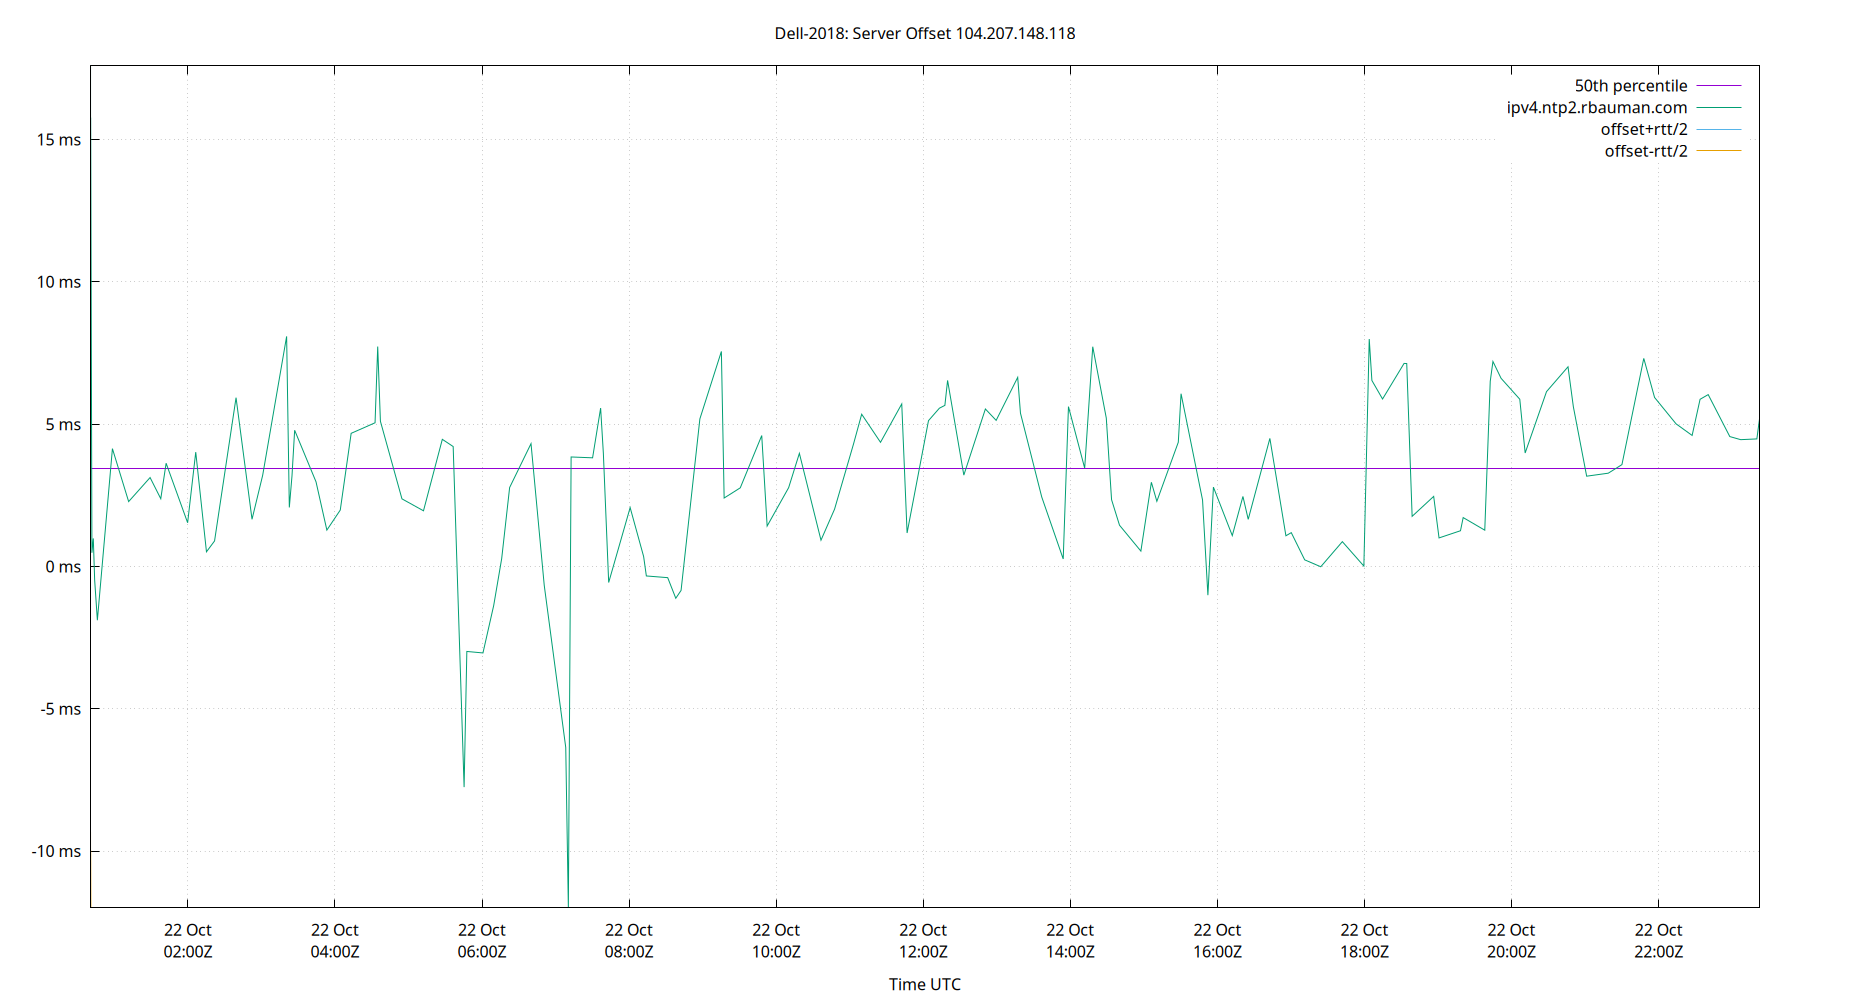Click the offset+rtt/2 legend label
The height and width of the screenshot is (1000, 1850).
click(1644, 129)
